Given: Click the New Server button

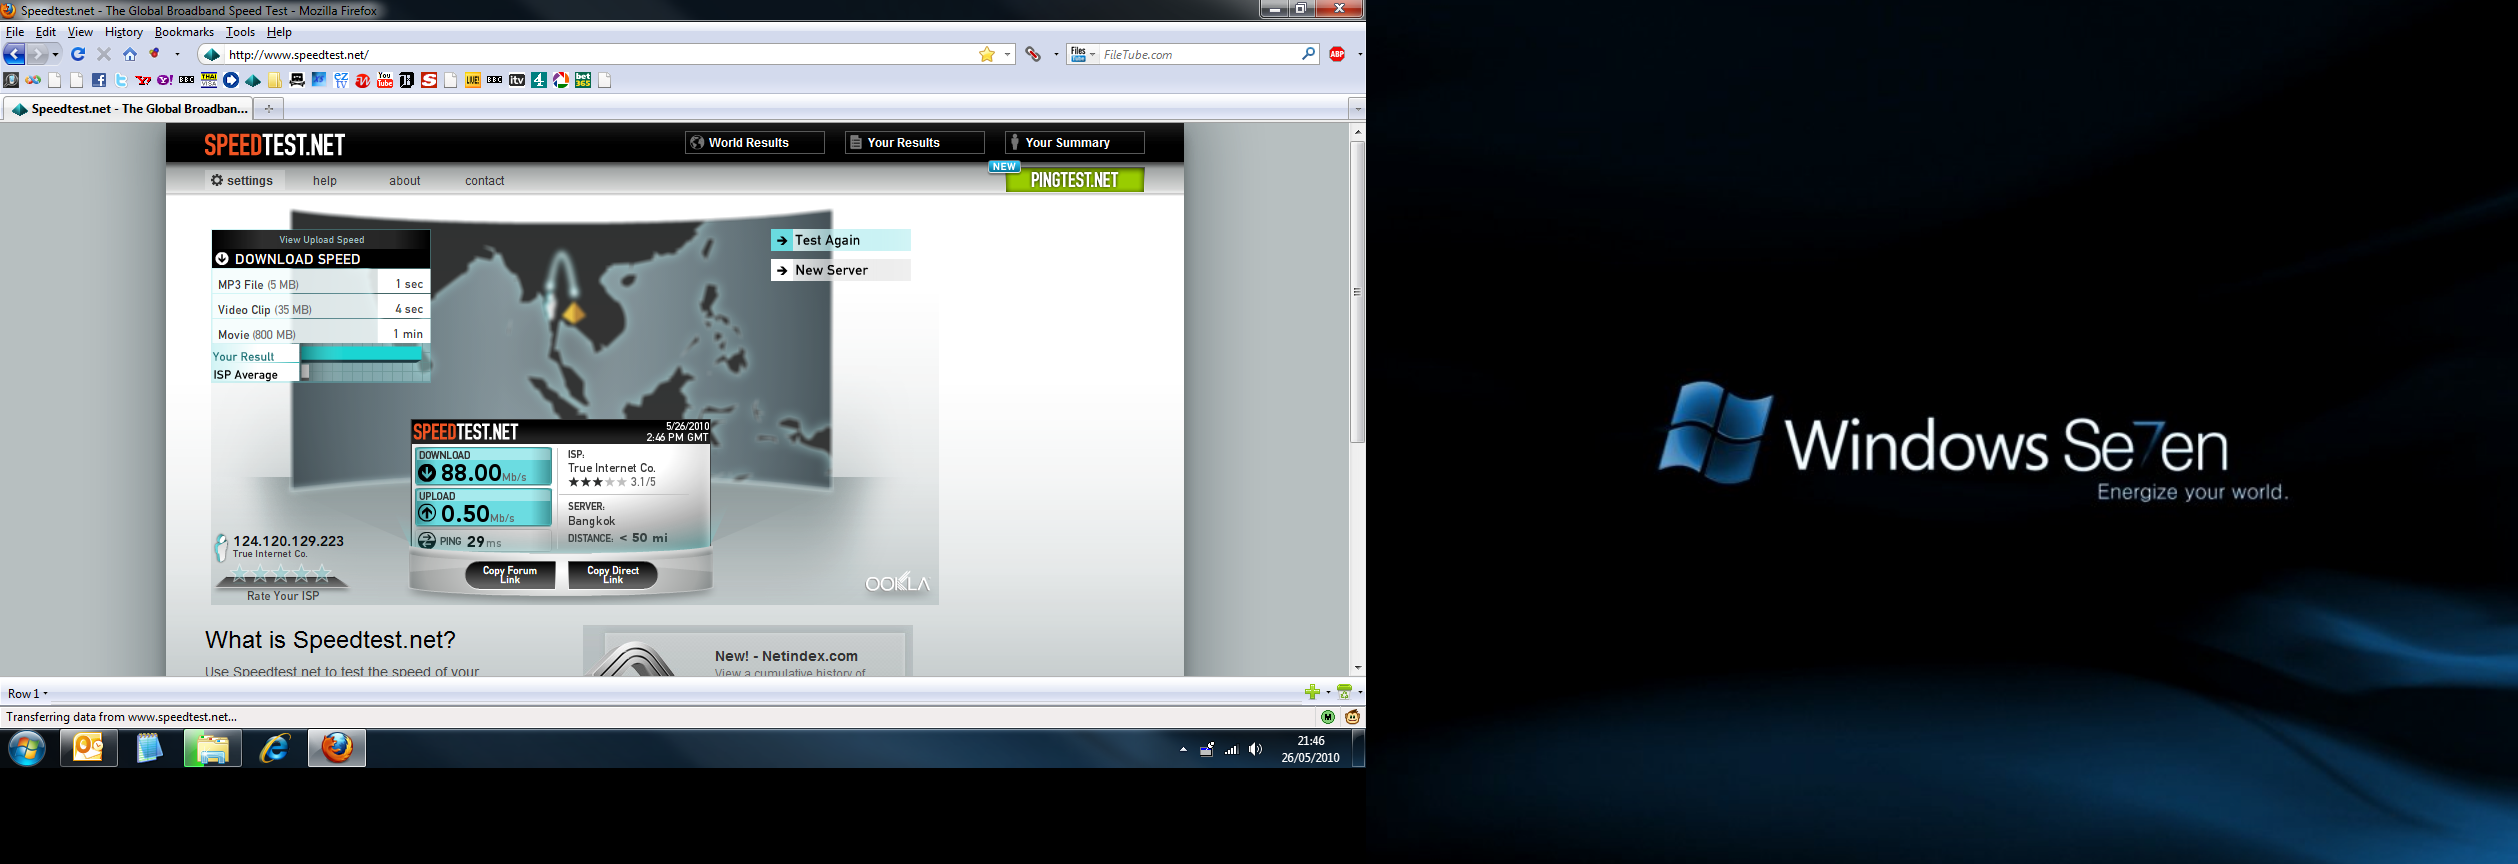Looking at the screenshot, I should pyautogui.click(x=841, y=270).
